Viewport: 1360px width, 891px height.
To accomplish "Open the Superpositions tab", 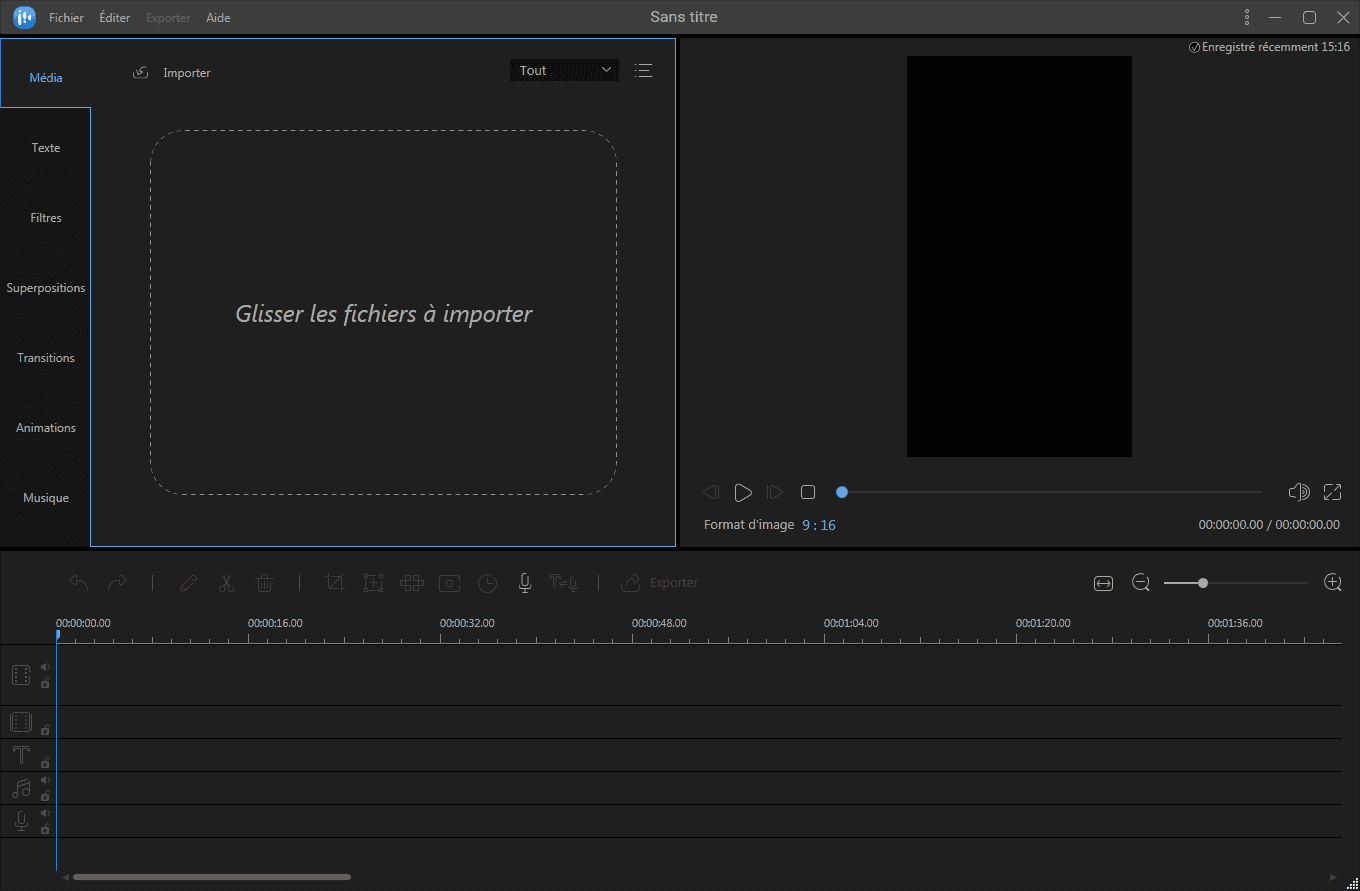I will point(46,288).
